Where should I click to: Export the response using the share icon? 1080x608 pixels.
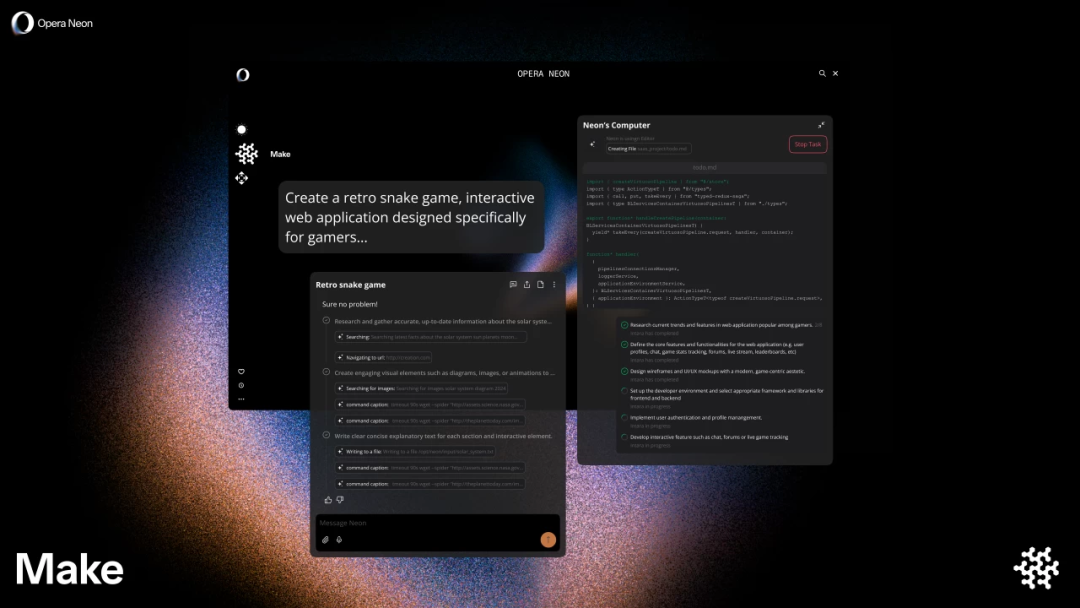click(x=526, y=284)
